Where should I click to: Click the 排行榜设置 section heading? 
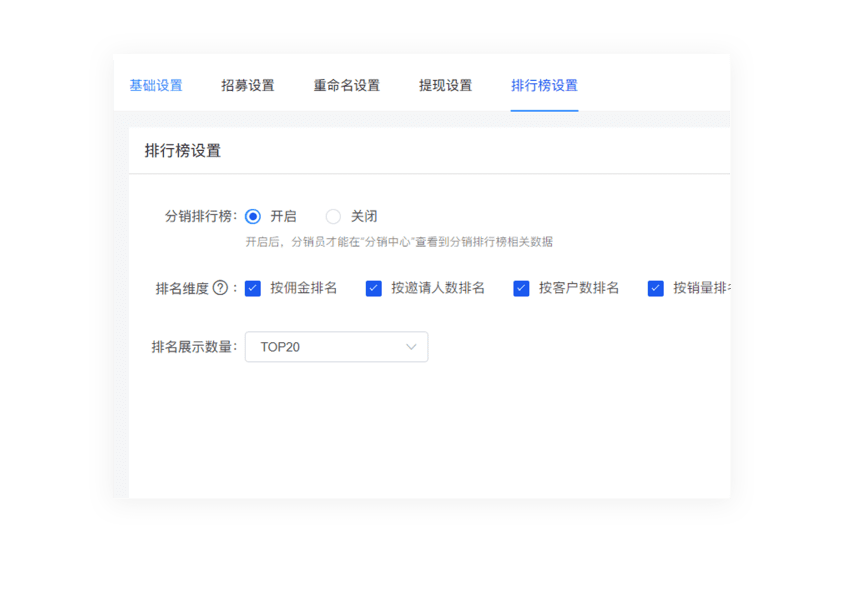coord(183,151)
